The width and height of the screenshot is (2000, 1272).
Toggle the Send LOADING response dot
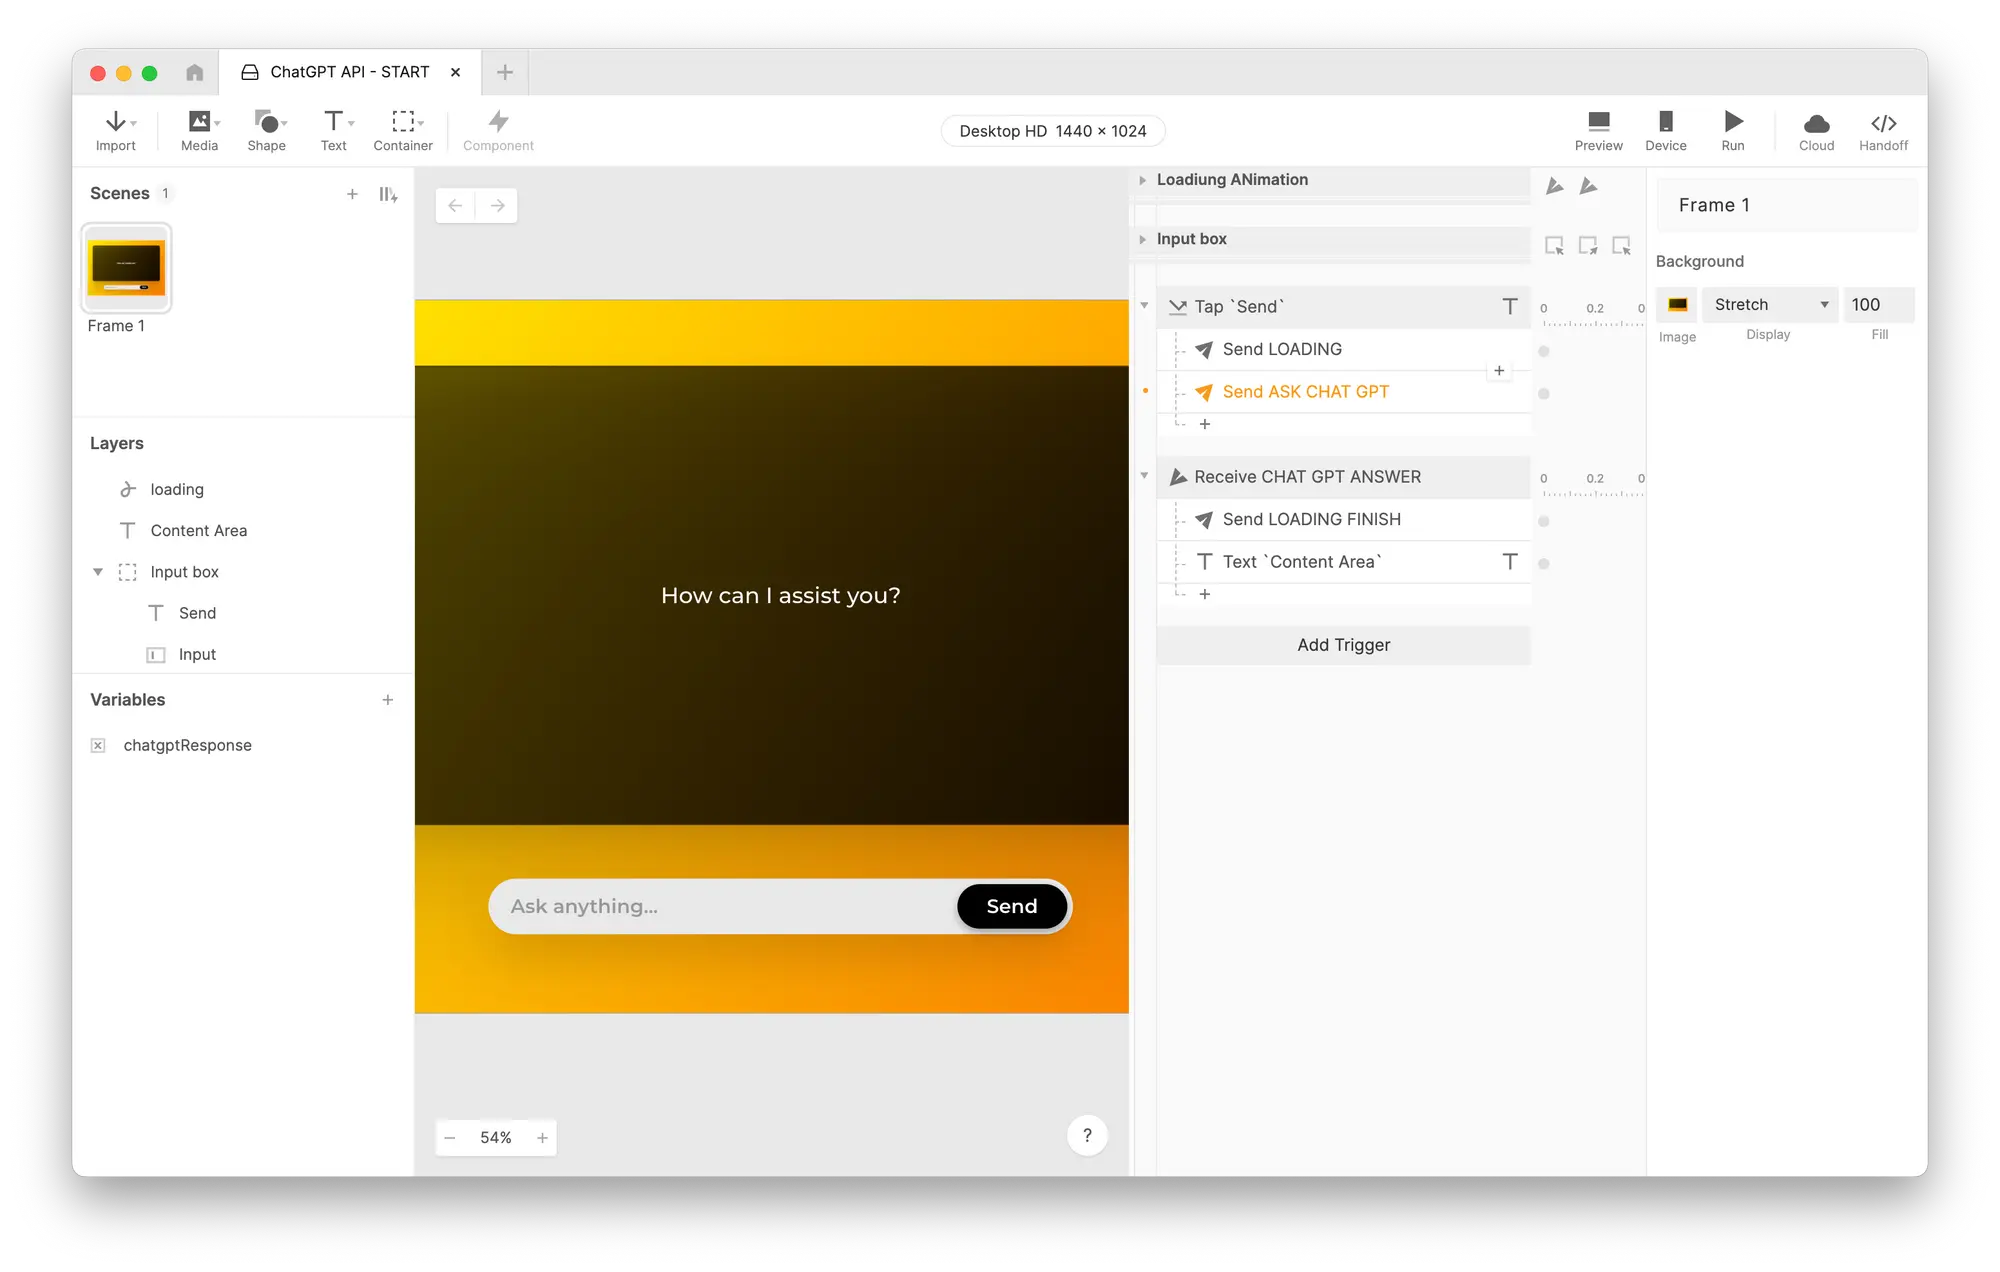pos(1544,351)
